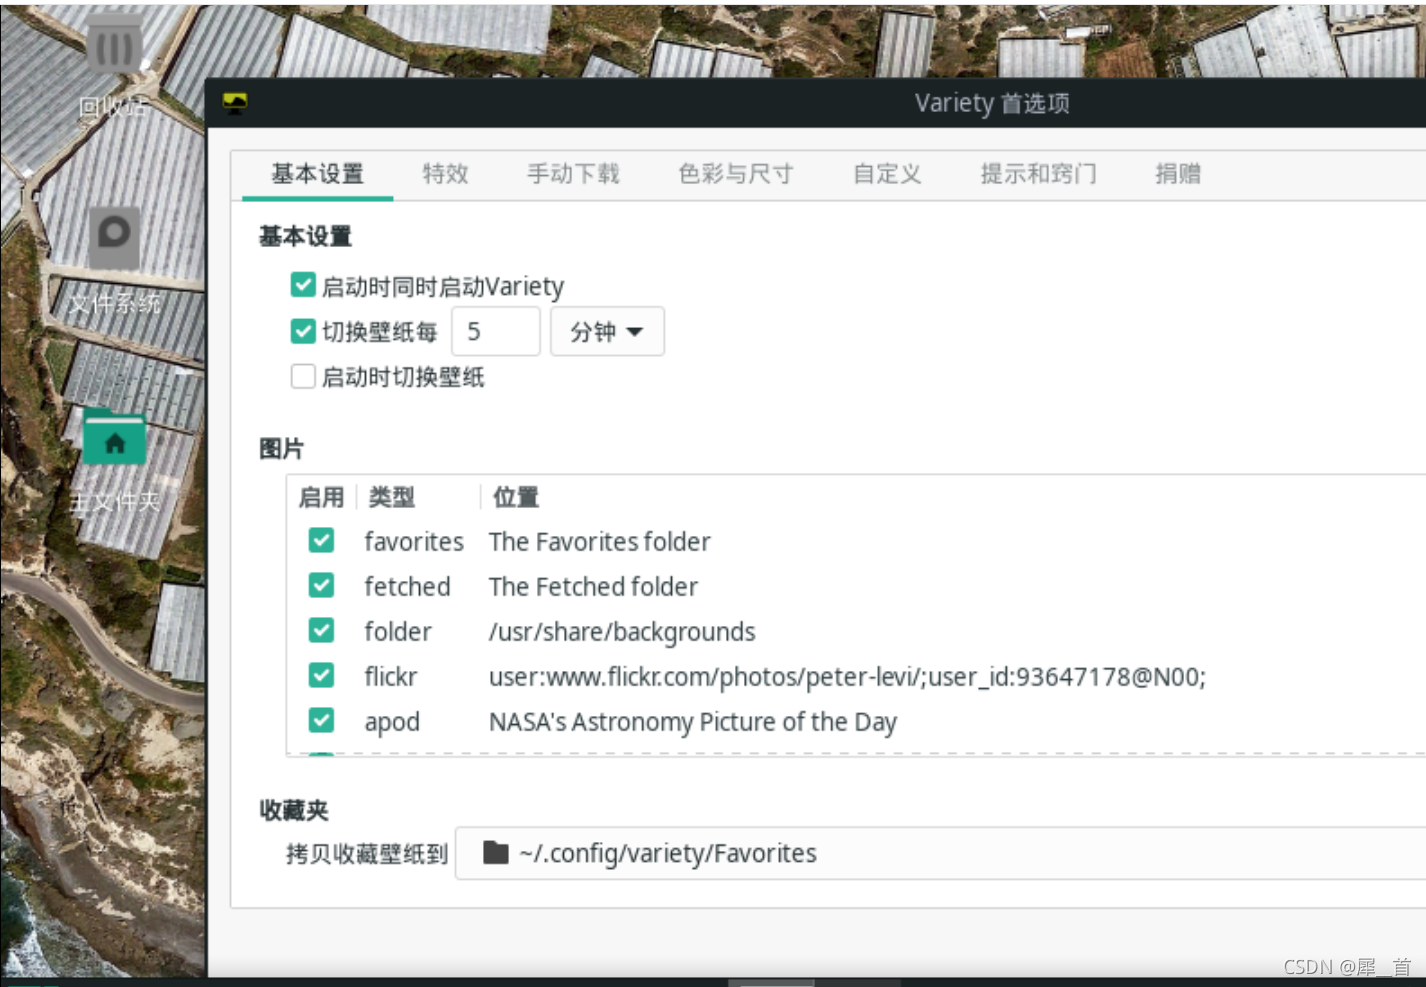Enable the 启动时切换壁纸 checkbox
The height and width of the screenshot is (987, 1426).
pos(303,376)
